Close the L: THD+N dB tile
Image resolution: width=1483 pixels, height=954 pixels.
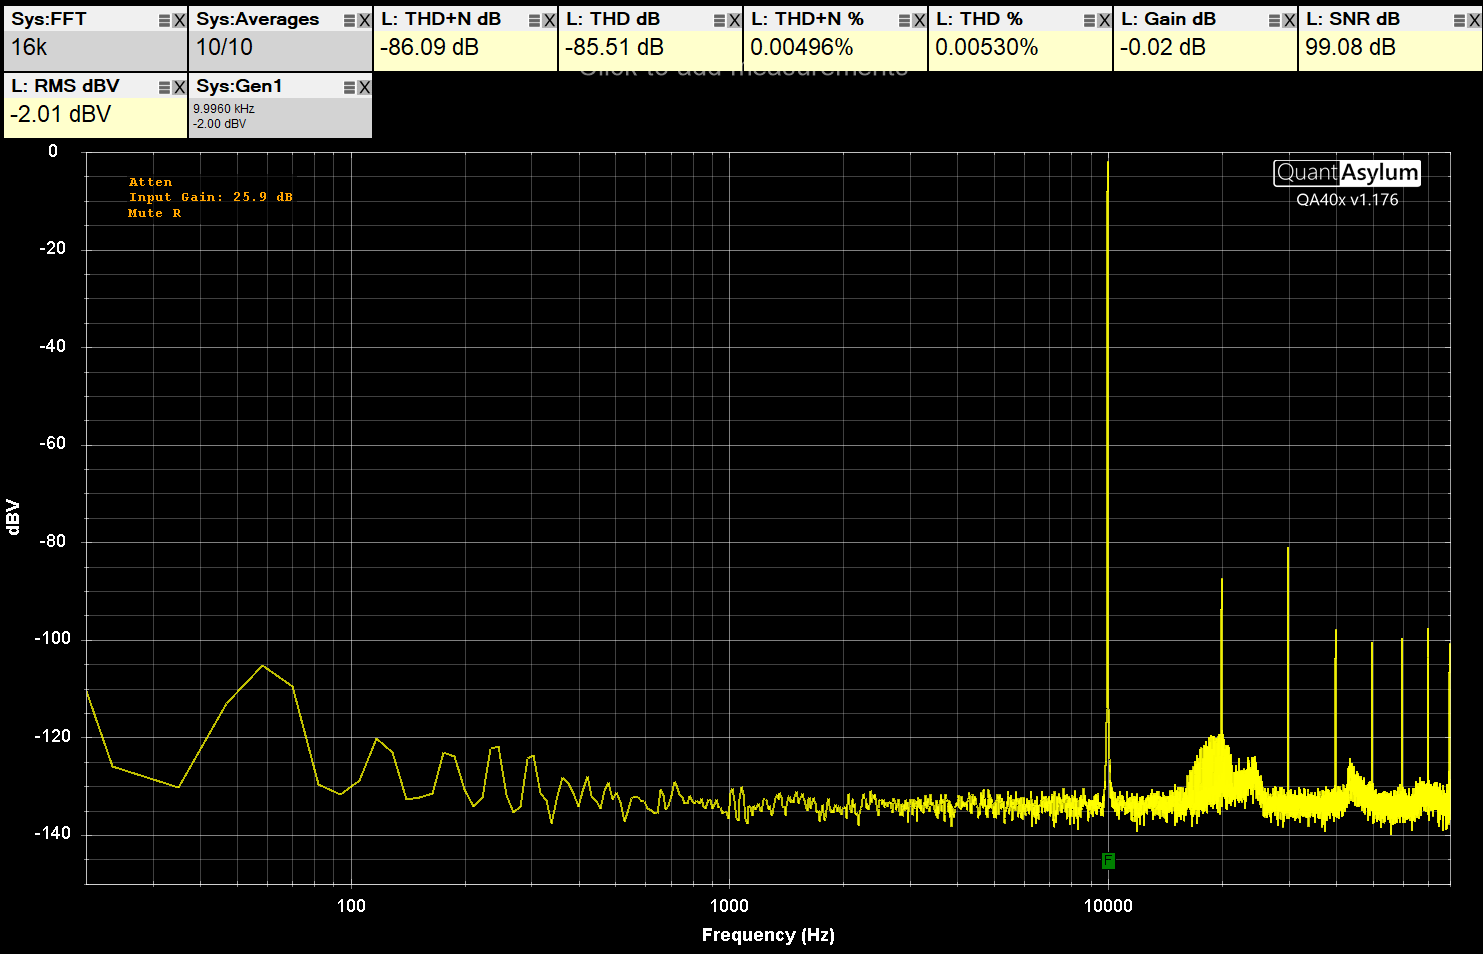click(x=549, y=21)
